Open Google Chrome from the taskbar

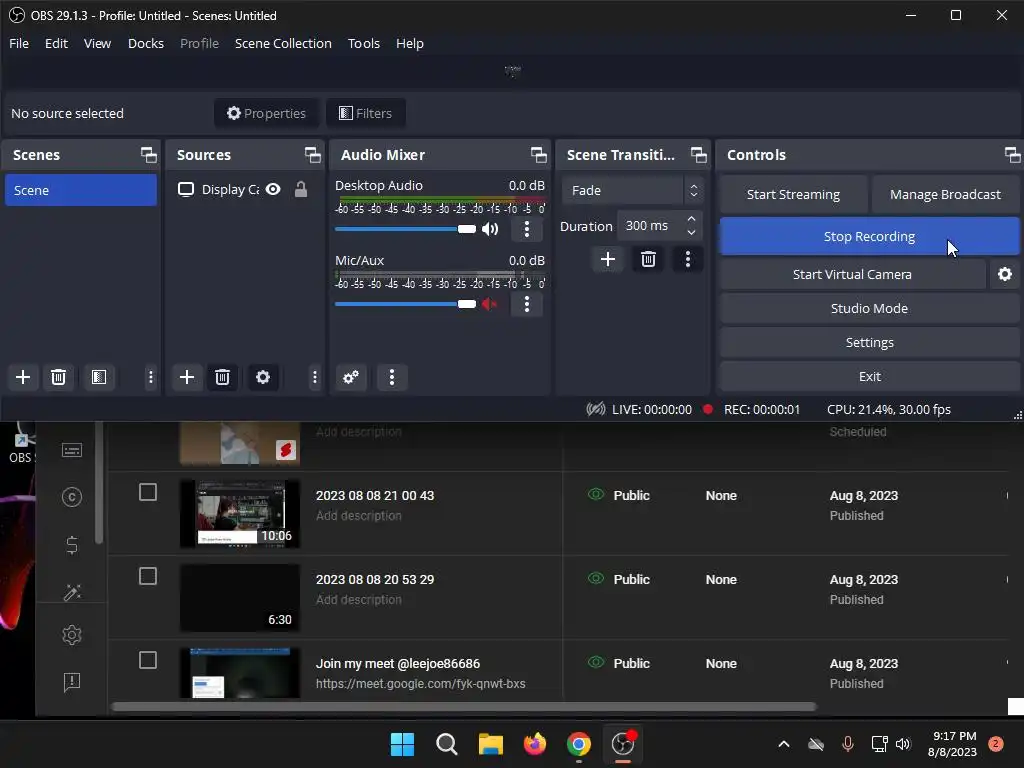click(x=579, y=744)
